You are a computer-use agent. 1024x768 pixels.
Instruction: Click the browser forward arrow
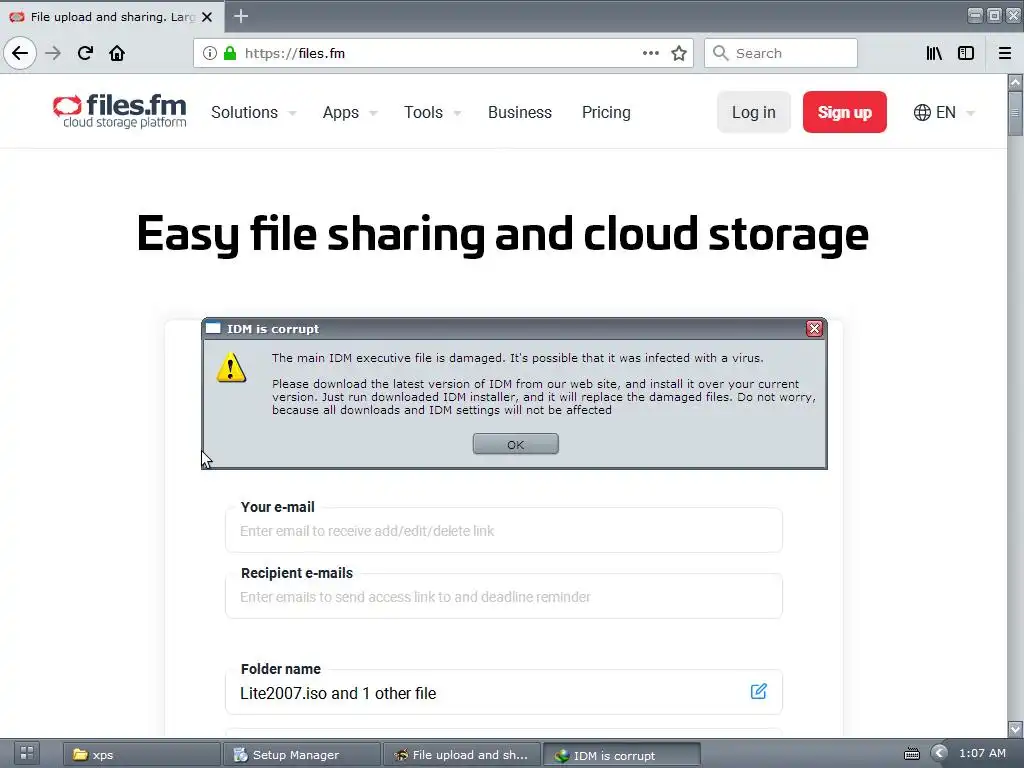pyautogui.click(x=53, y=53)
